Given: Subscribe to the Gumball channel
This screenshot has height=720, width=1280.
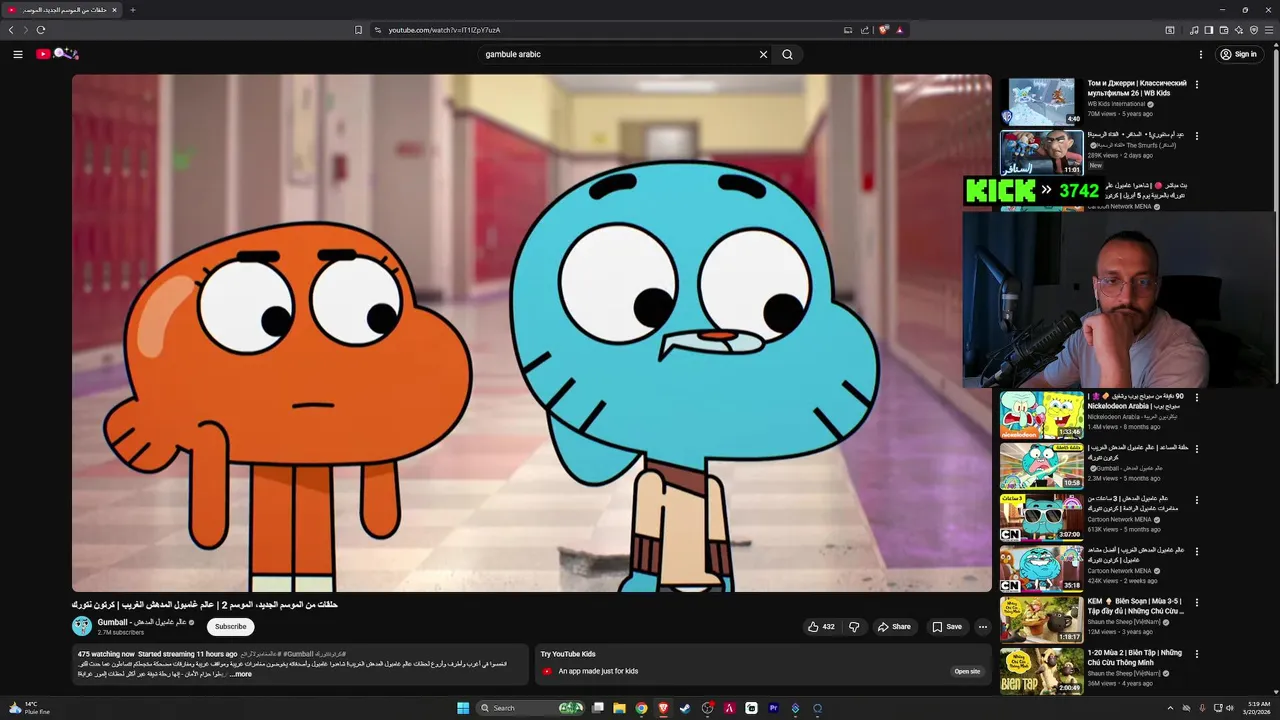Looking at the screenshot, I should (230, 627).
